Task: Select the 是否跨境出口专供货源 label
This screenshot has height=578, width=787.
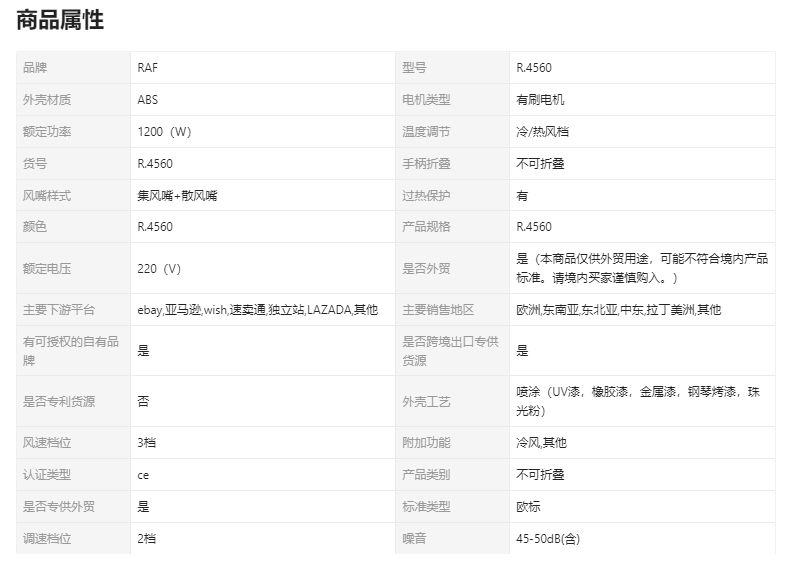Action: click(449, 351)
